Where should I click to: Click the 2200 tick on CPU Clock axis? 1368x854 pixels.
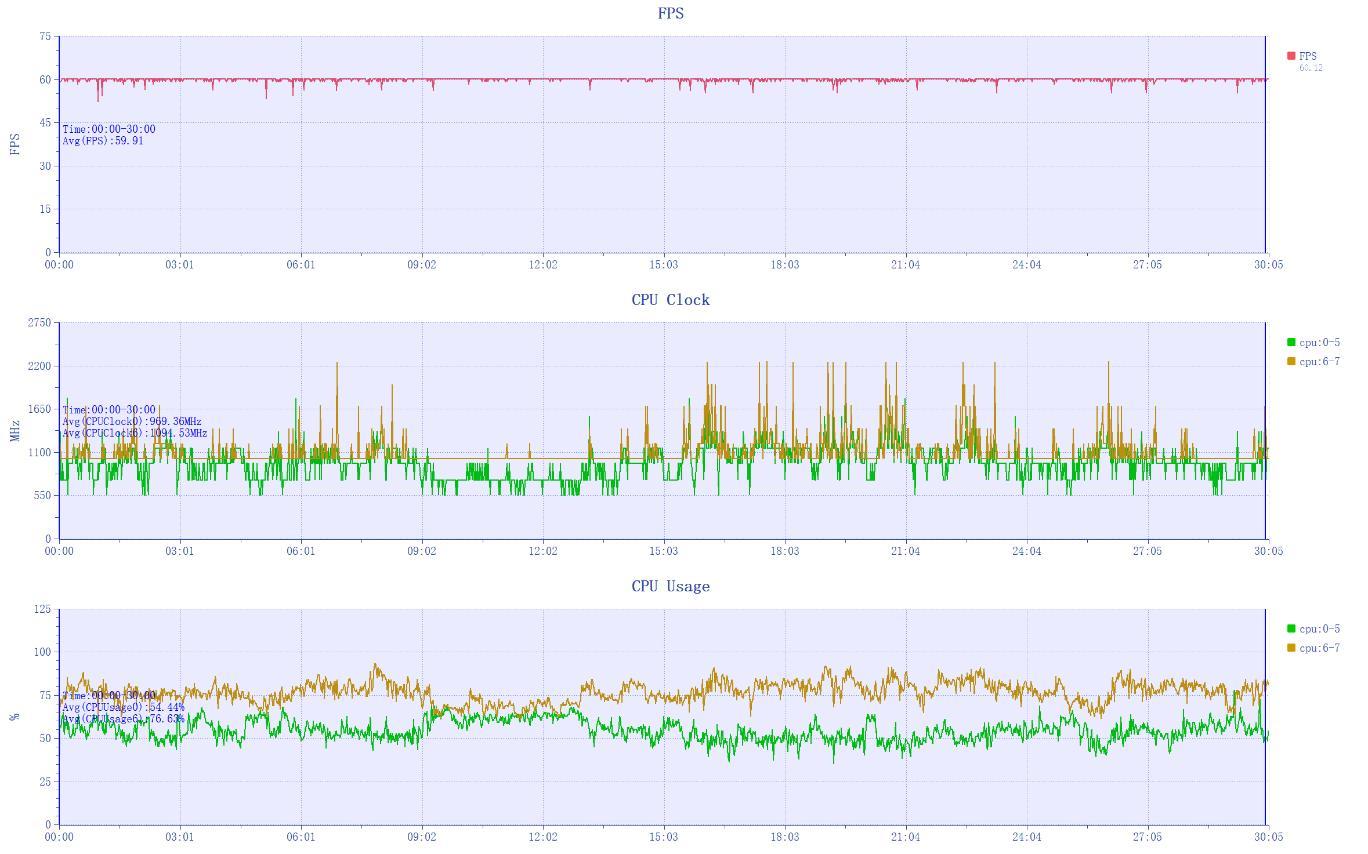click(39, 366)
